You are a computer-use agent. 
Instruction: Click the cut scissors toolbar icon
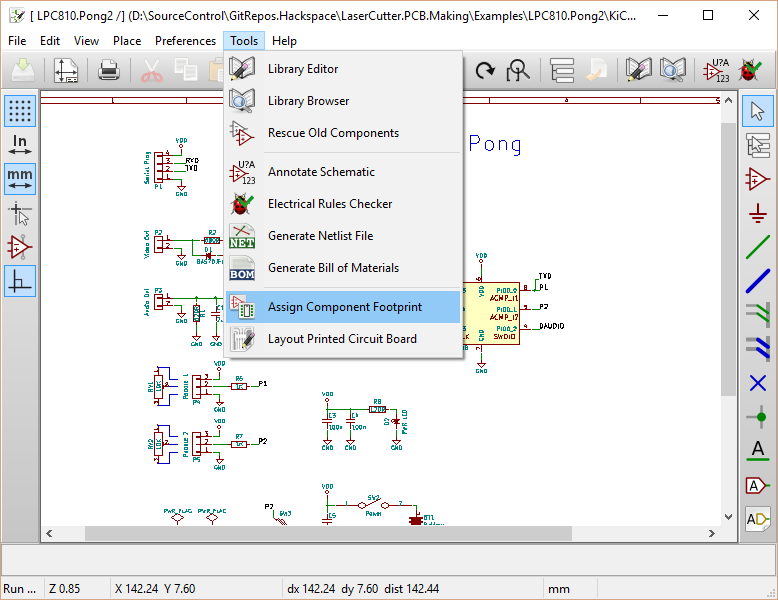tap(152, 70)
